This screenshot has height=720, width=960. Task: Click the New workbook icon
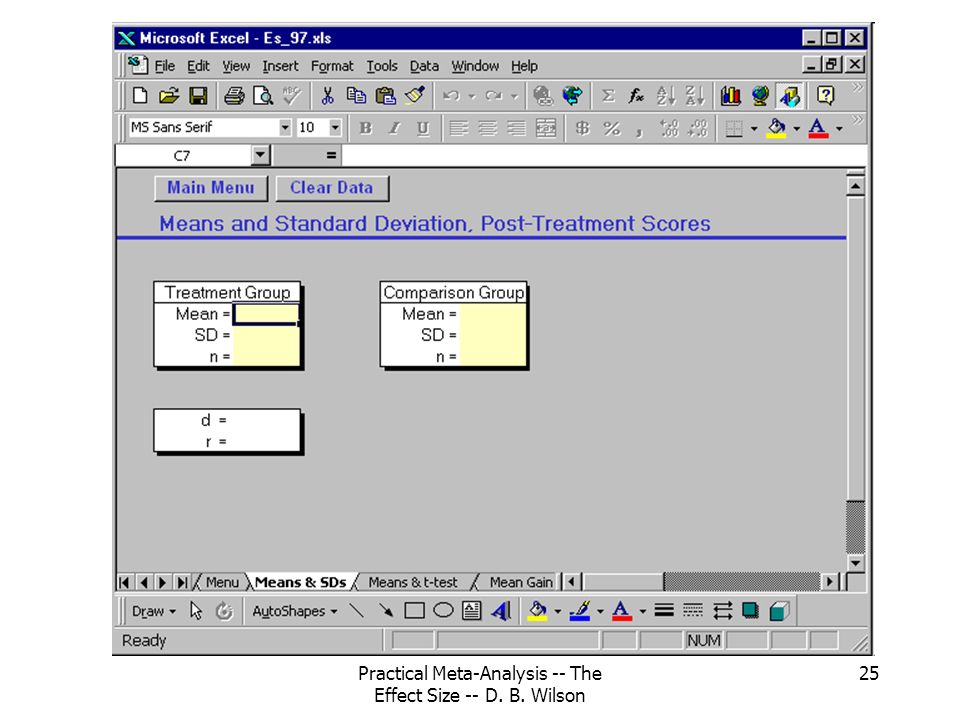(x=140, y=96)
